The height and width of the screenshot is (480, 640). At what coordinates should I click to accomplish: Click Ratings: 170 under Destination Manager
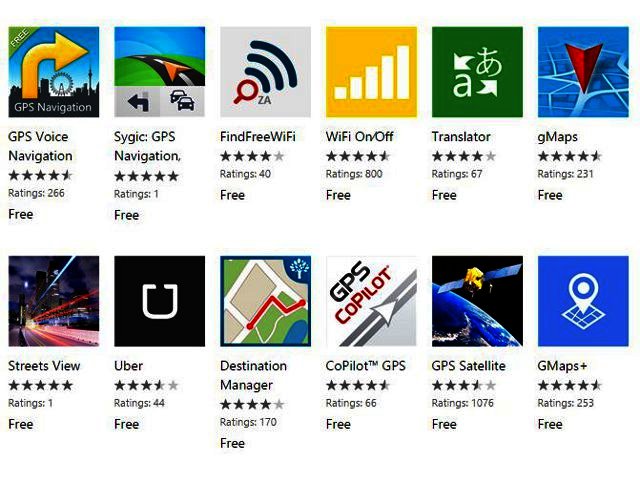(x=248, y=422)
